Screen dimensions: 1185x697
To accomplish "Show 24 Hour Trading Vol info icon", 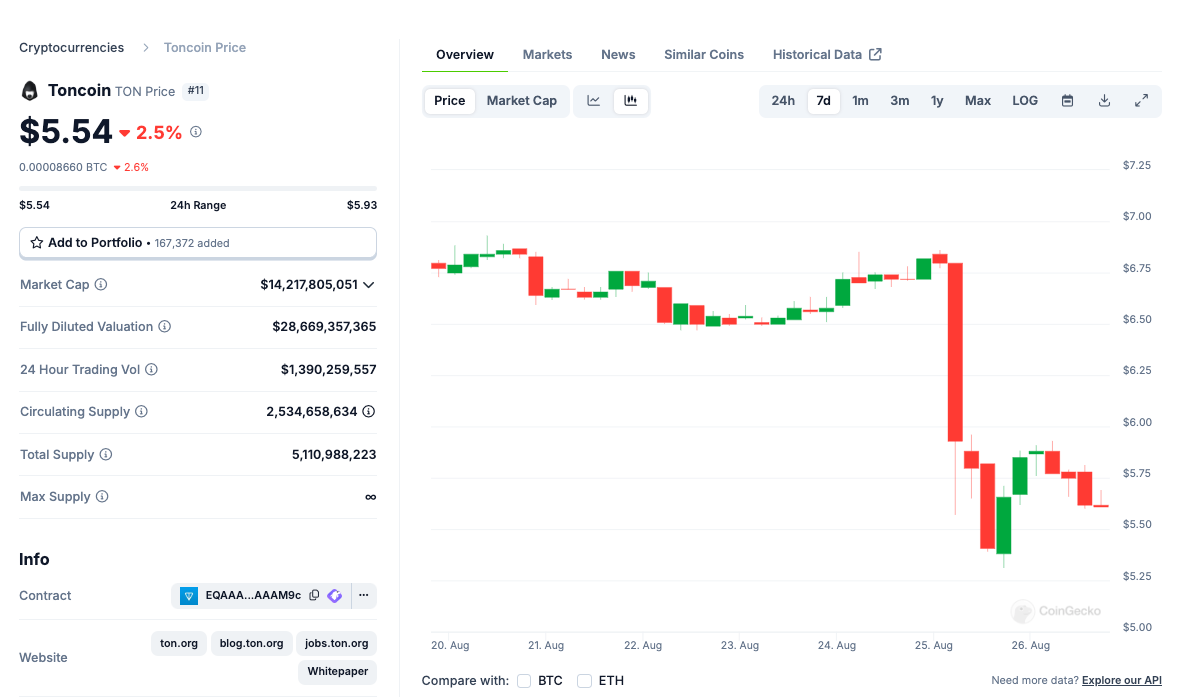I will [x=151, y=369].
